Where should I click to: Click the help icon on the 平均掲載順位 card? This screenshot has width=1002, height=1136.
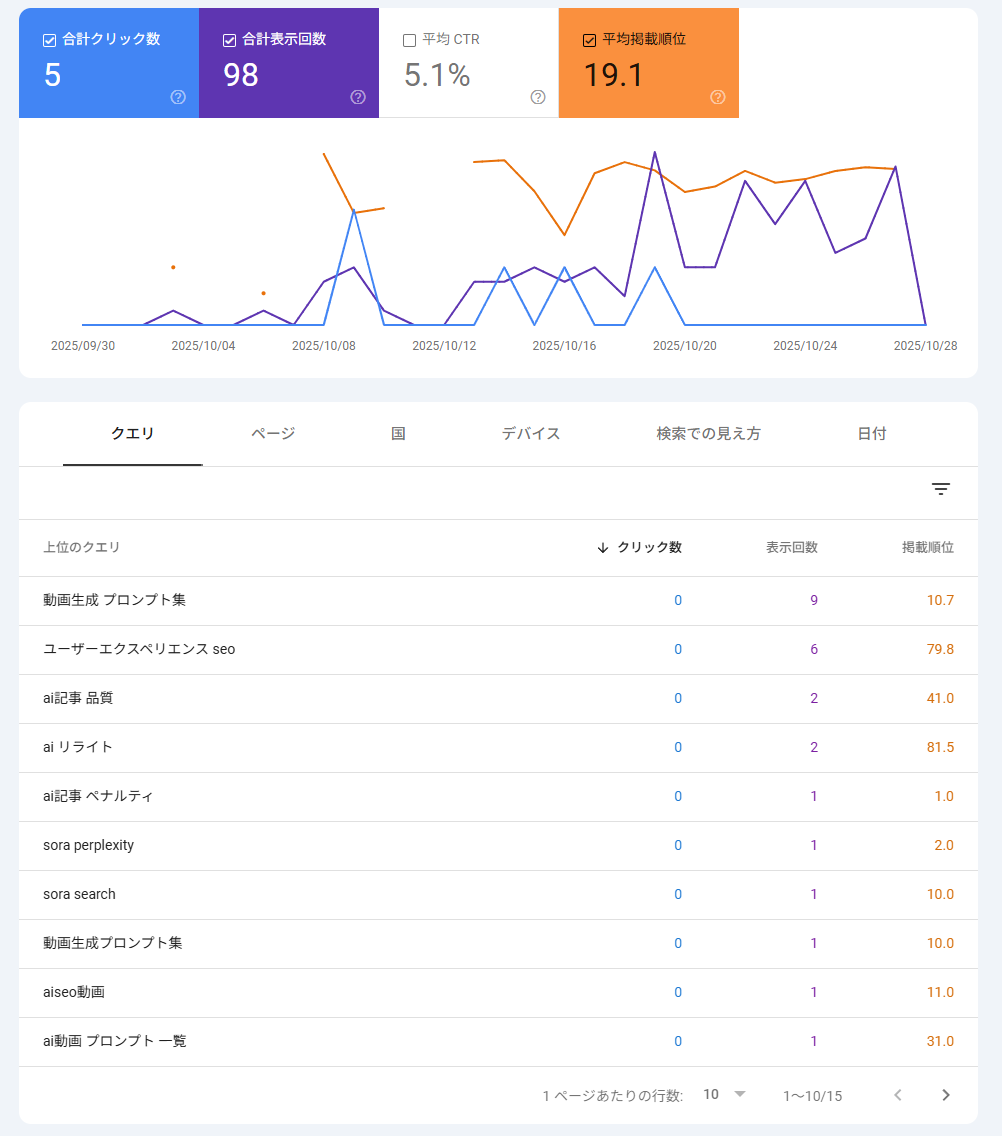(x=717, y=97)
